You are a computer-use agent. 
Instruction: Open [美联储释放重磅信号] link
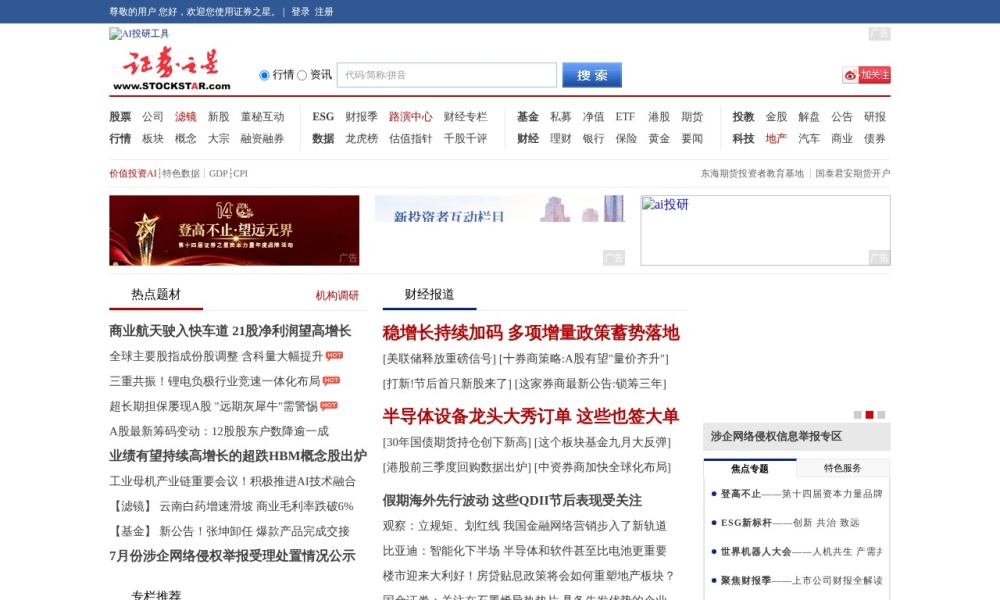tap(439, 359)
